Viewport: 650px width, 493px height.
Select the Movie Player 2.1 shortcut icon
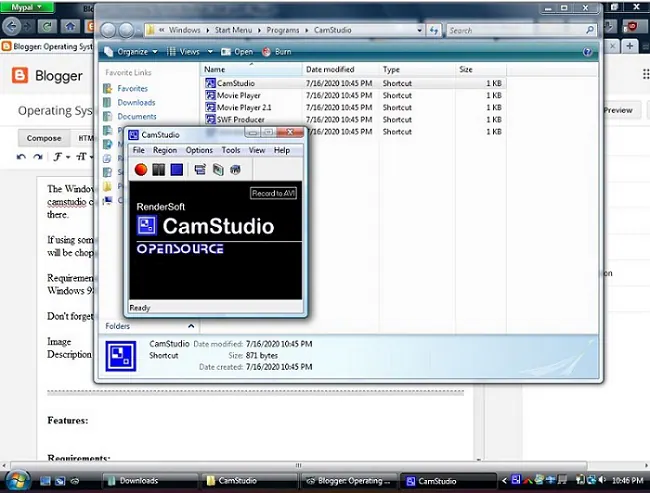(210, 107)
